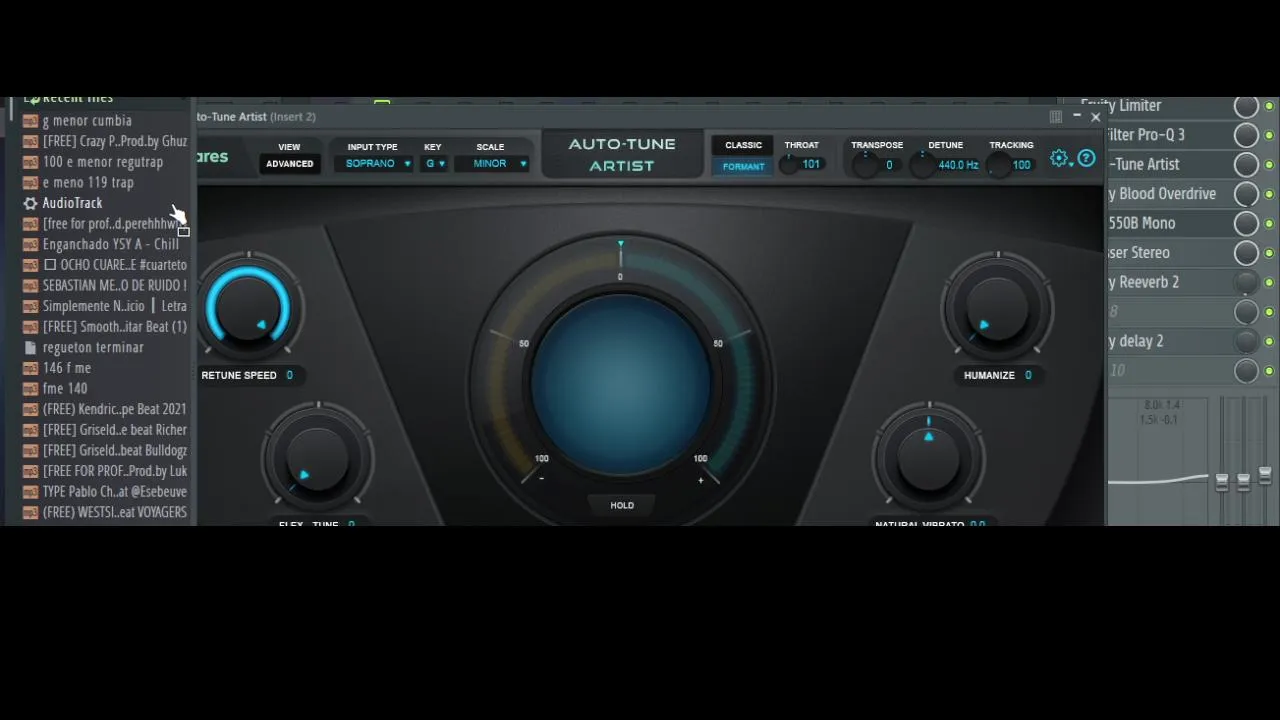Click the ADVANCED view button
The height and width of the screenshot is (720, 1280).
289,164
